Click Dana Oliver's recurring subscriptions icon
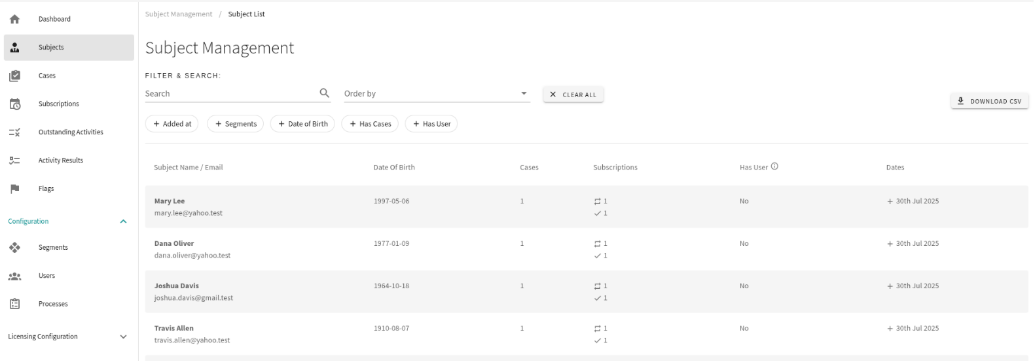This screenshot has height=361, width=1035. (597, 244)
